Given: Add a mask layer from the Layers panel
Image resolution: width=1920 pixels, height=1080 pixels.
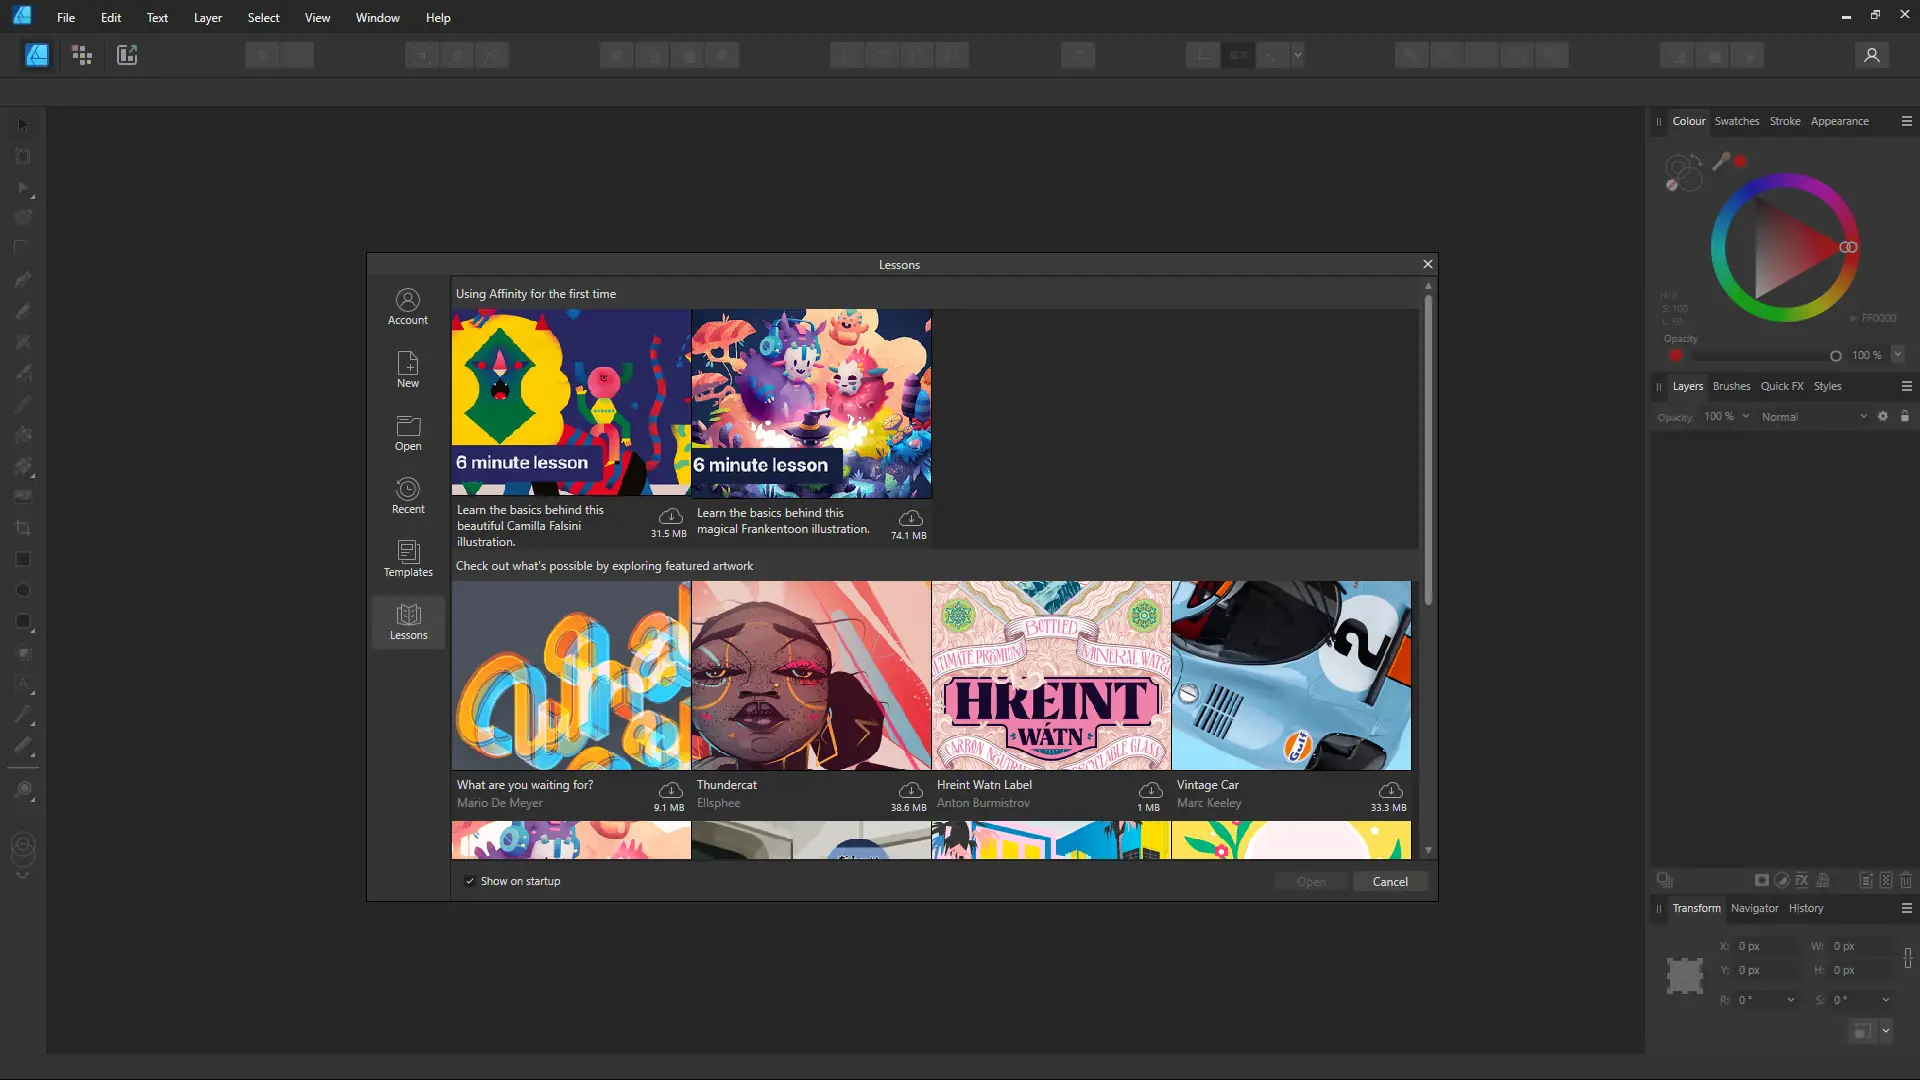Looking at the screenshot, I should (x=1762, y=880).
